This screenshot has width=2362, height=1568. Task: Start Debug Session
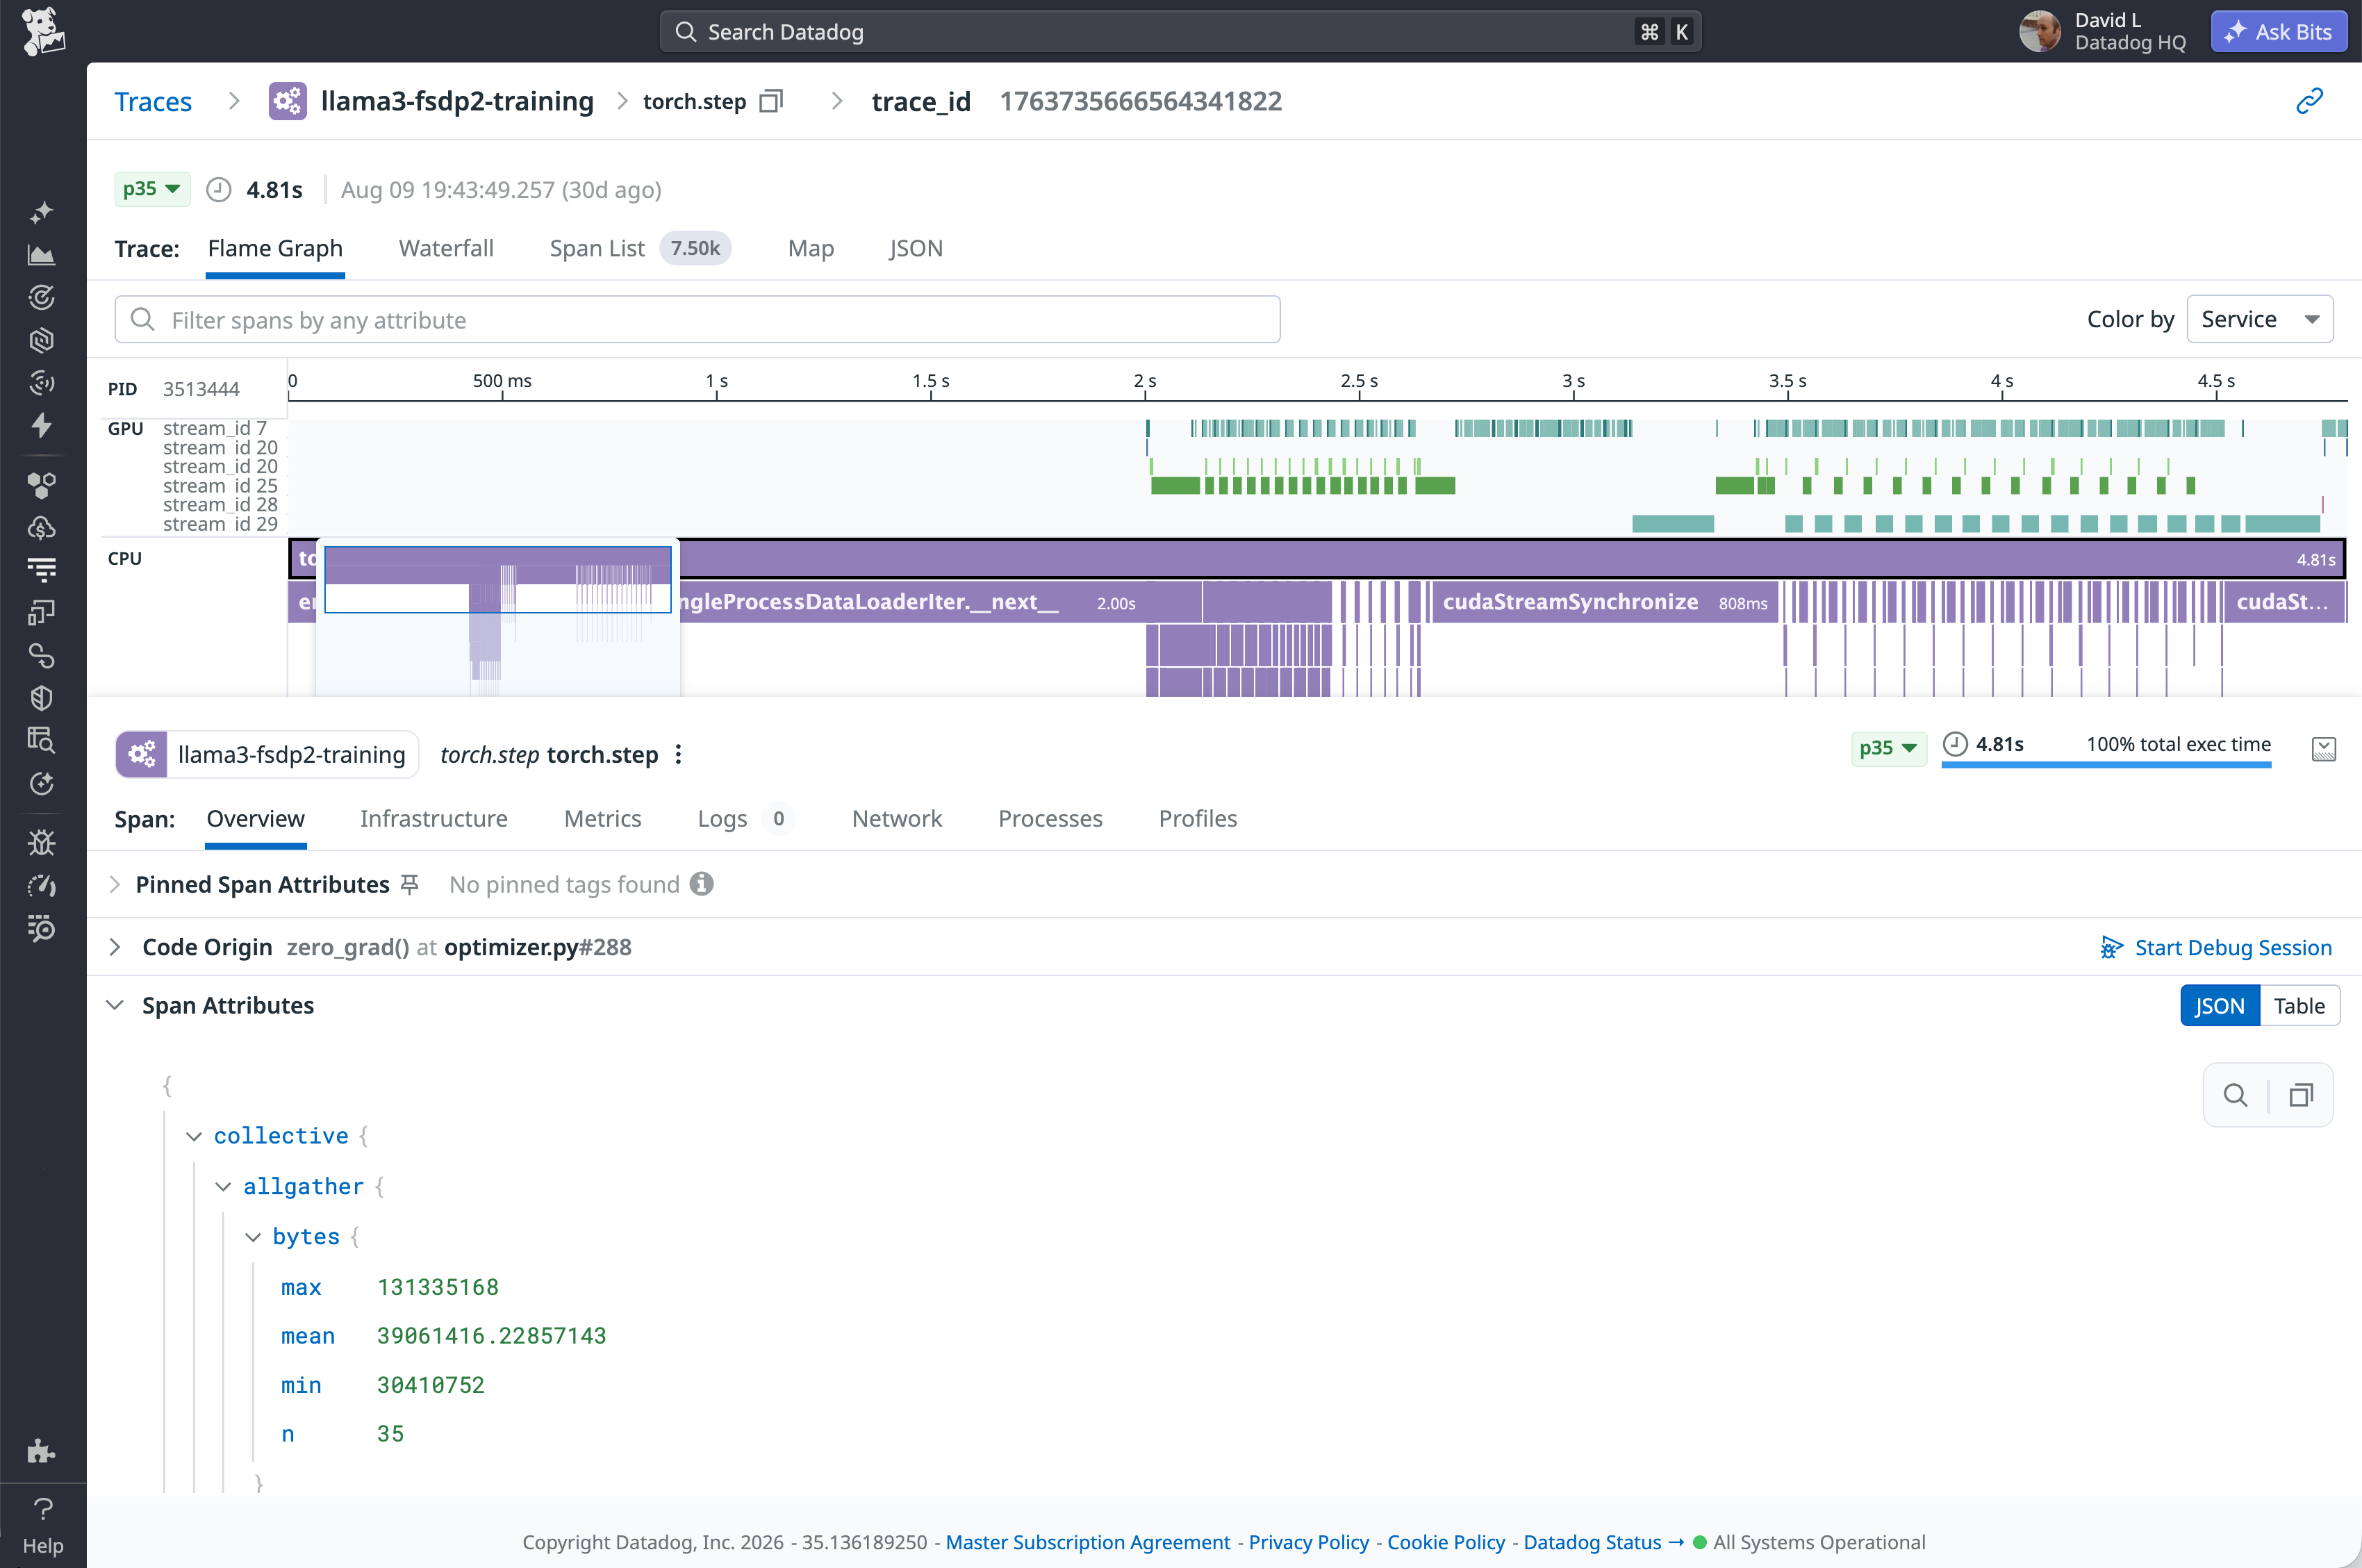click(2216, 947)
